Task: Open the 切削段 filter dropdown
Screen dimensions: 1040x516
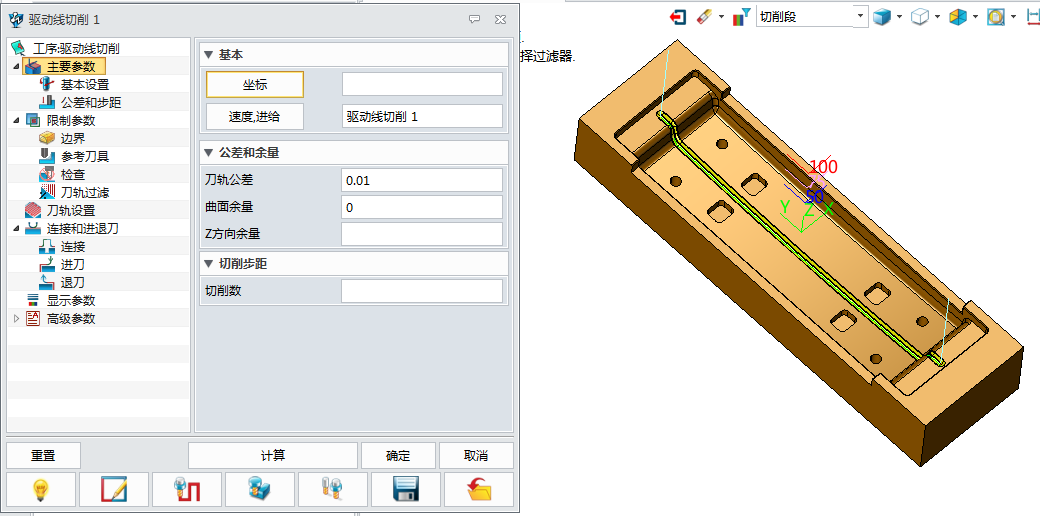Action: [x=860, y=17]
